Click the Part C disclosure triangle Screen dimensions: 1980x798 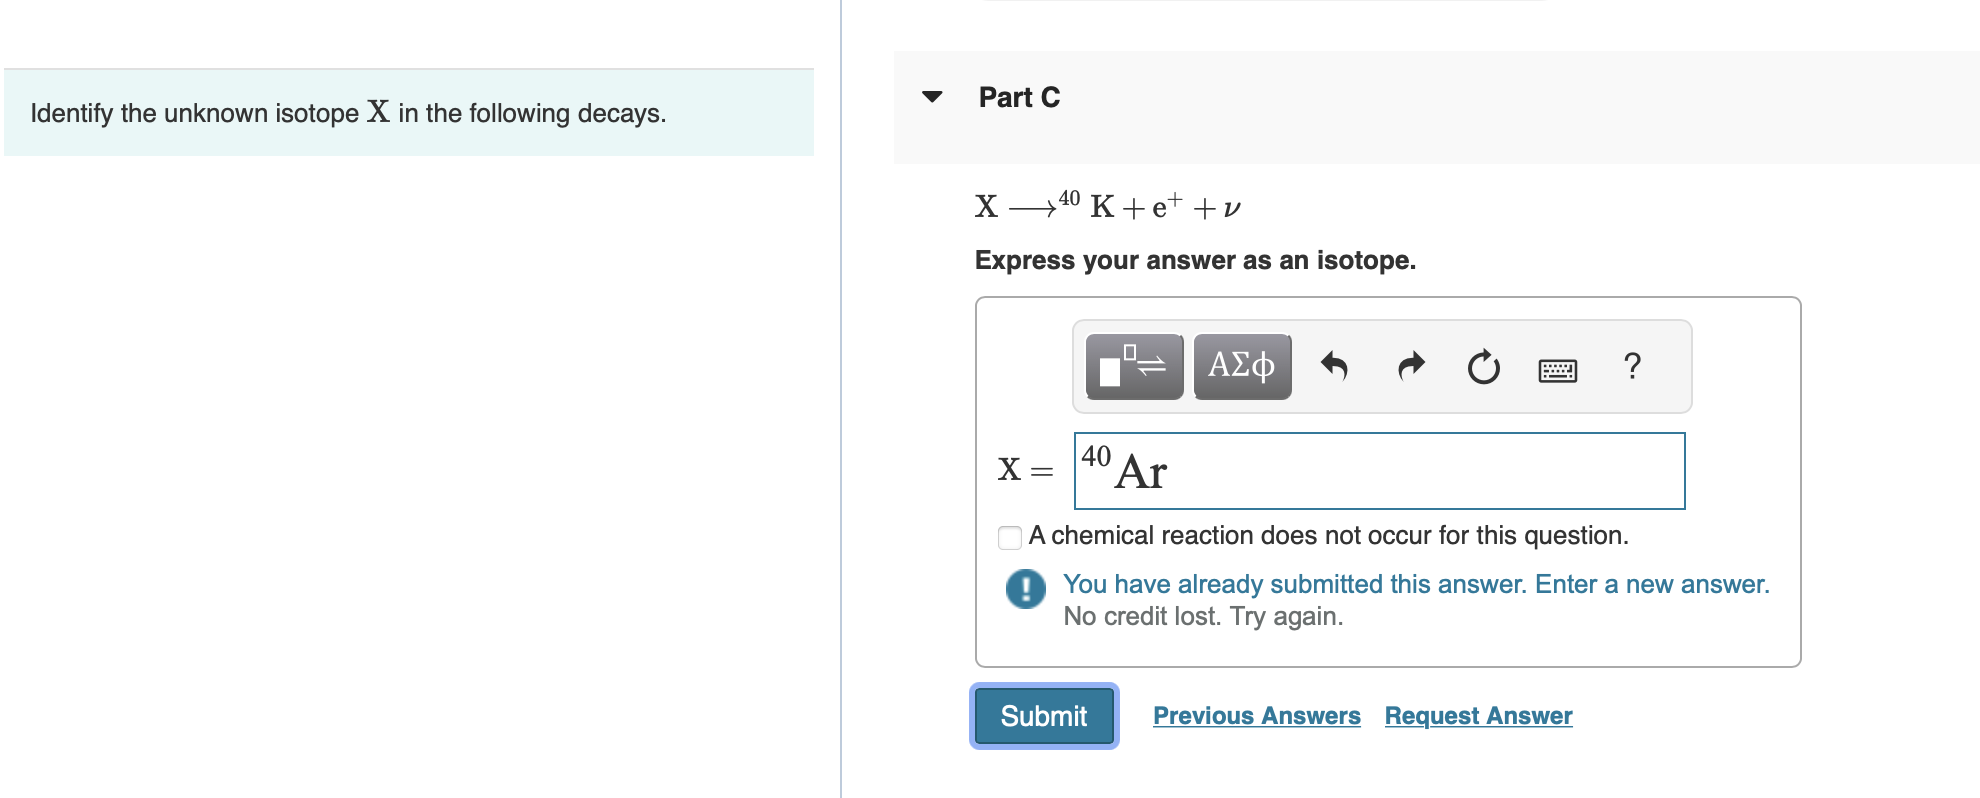click(930, 97)
